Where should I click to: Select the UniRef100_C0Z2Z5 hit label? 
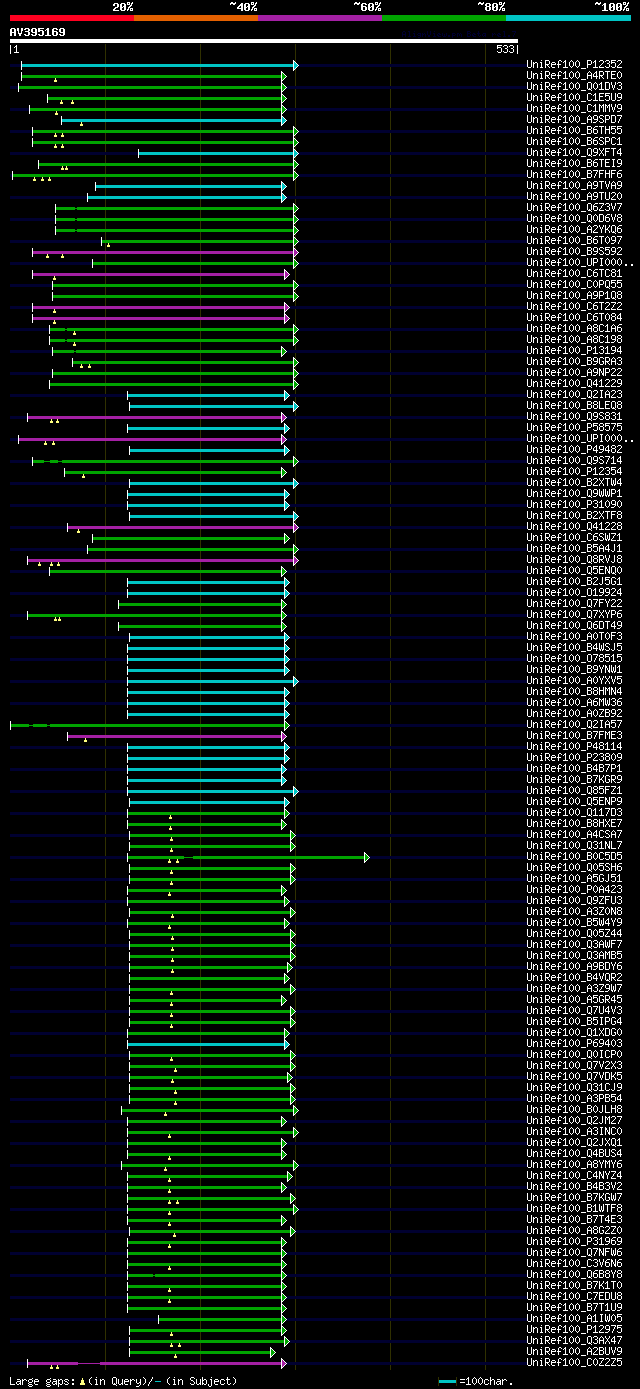574,1363
